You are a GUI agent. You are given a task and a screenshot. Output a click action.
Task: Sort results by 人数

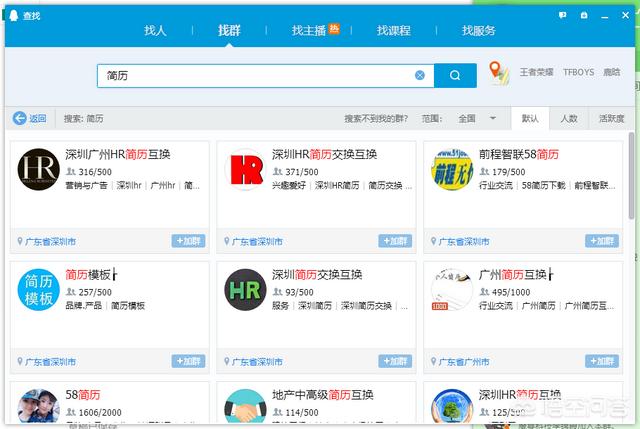pos(568,118)
